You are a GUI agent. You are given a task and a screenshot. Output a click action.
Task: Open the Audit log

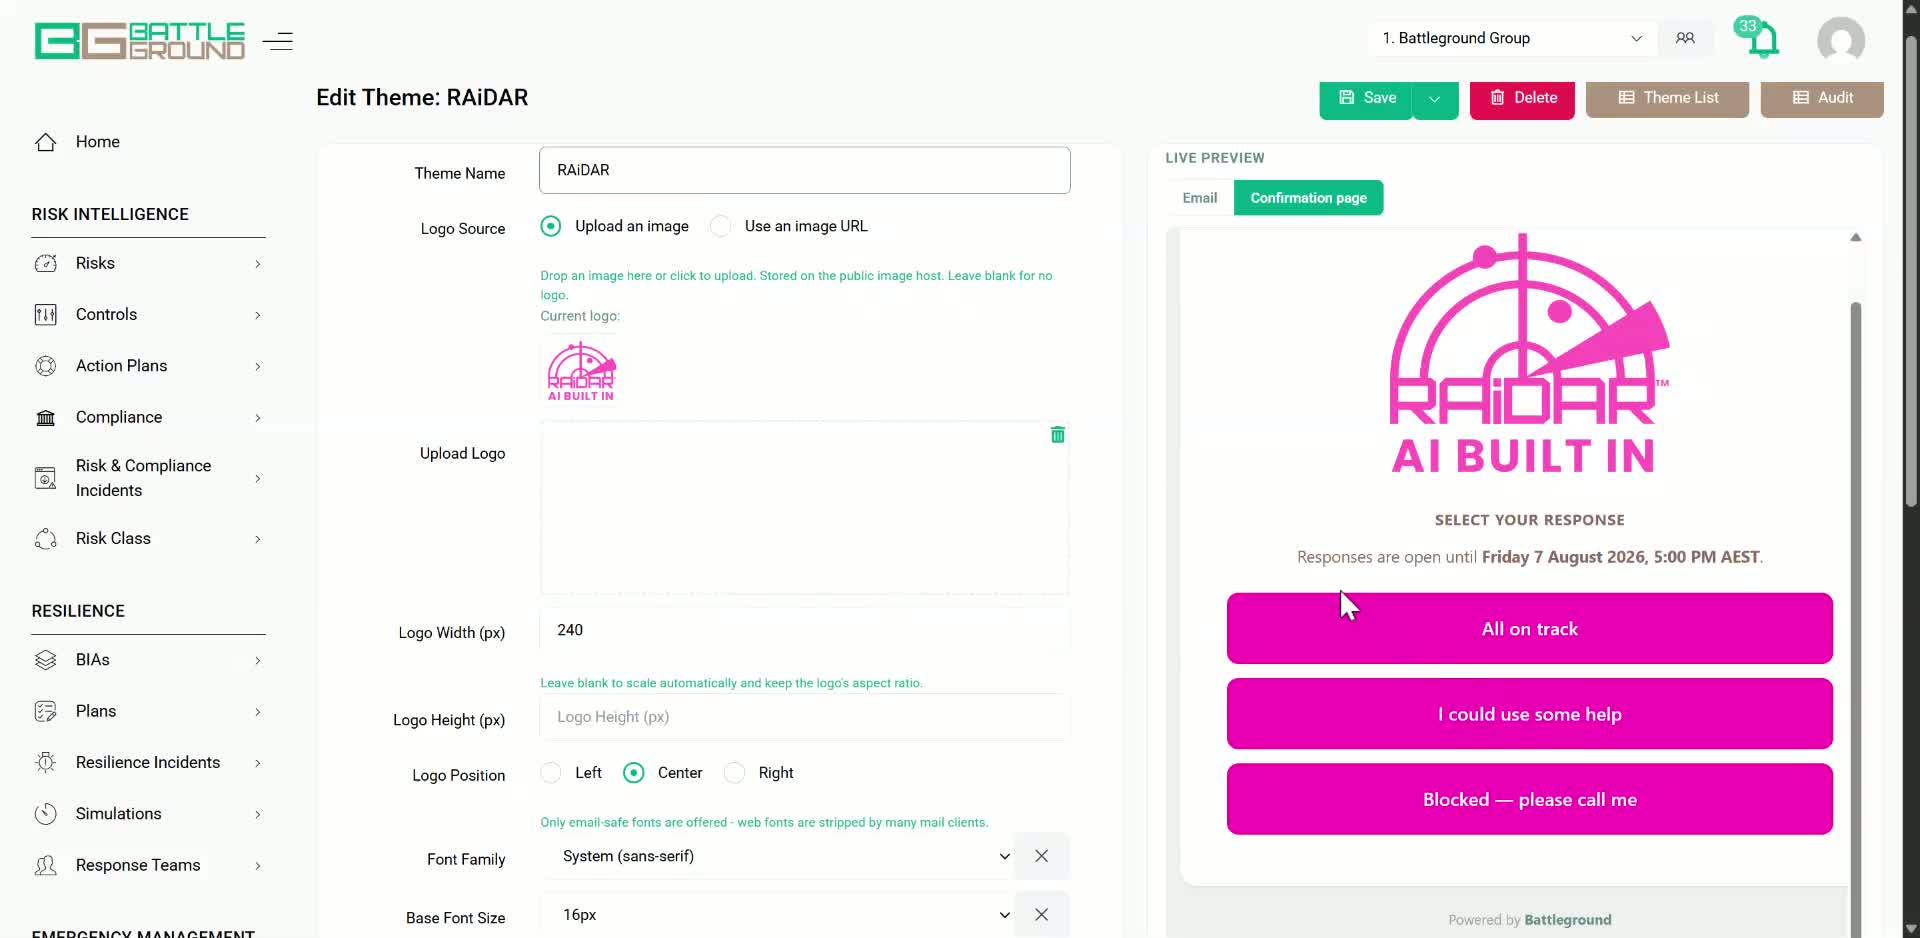coord(1822,98)
